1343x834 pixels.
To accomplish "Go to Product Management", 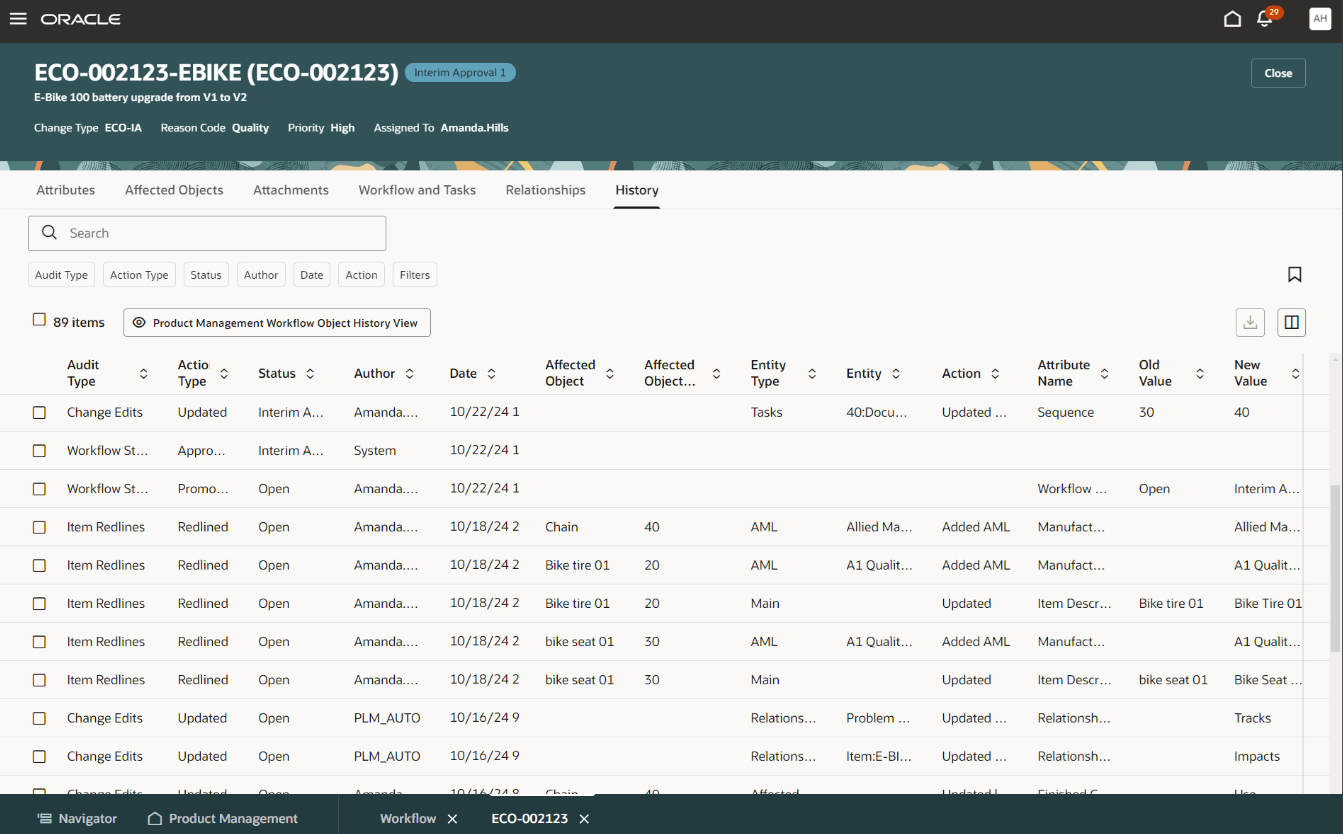I will coord(223,818).
